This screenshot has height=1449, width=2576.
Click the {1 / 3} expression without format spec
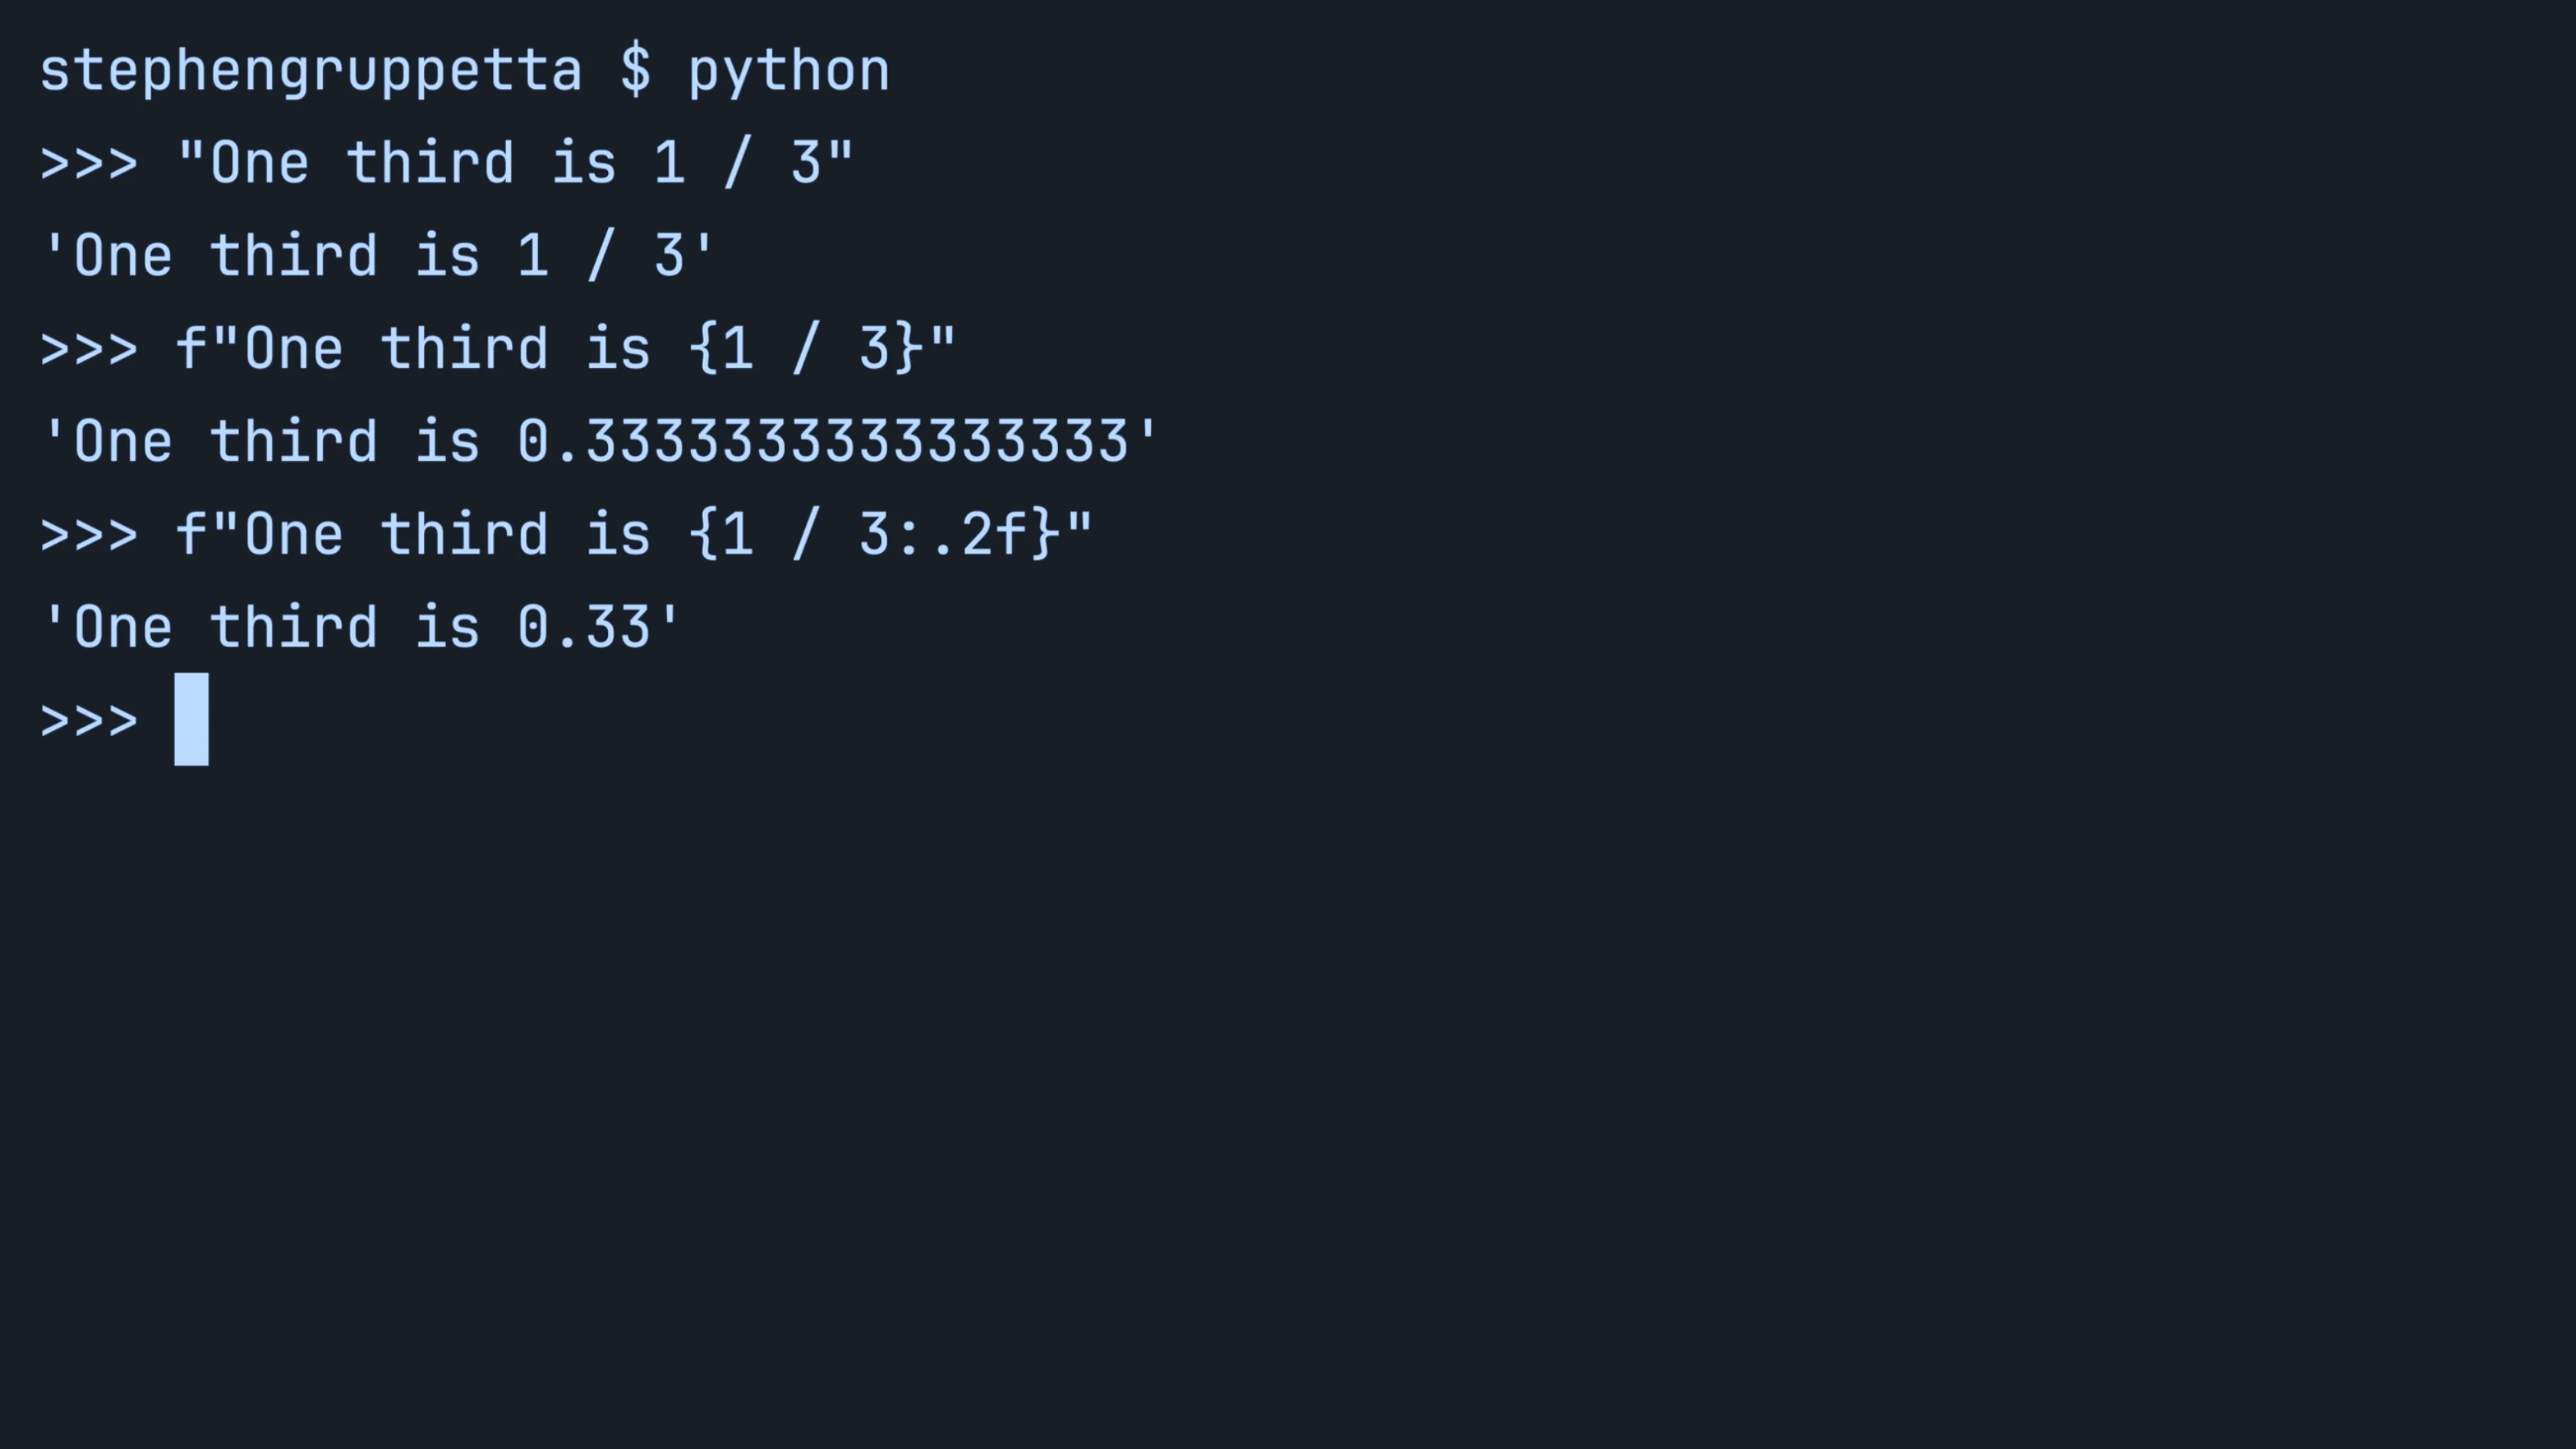pos(806,350)
